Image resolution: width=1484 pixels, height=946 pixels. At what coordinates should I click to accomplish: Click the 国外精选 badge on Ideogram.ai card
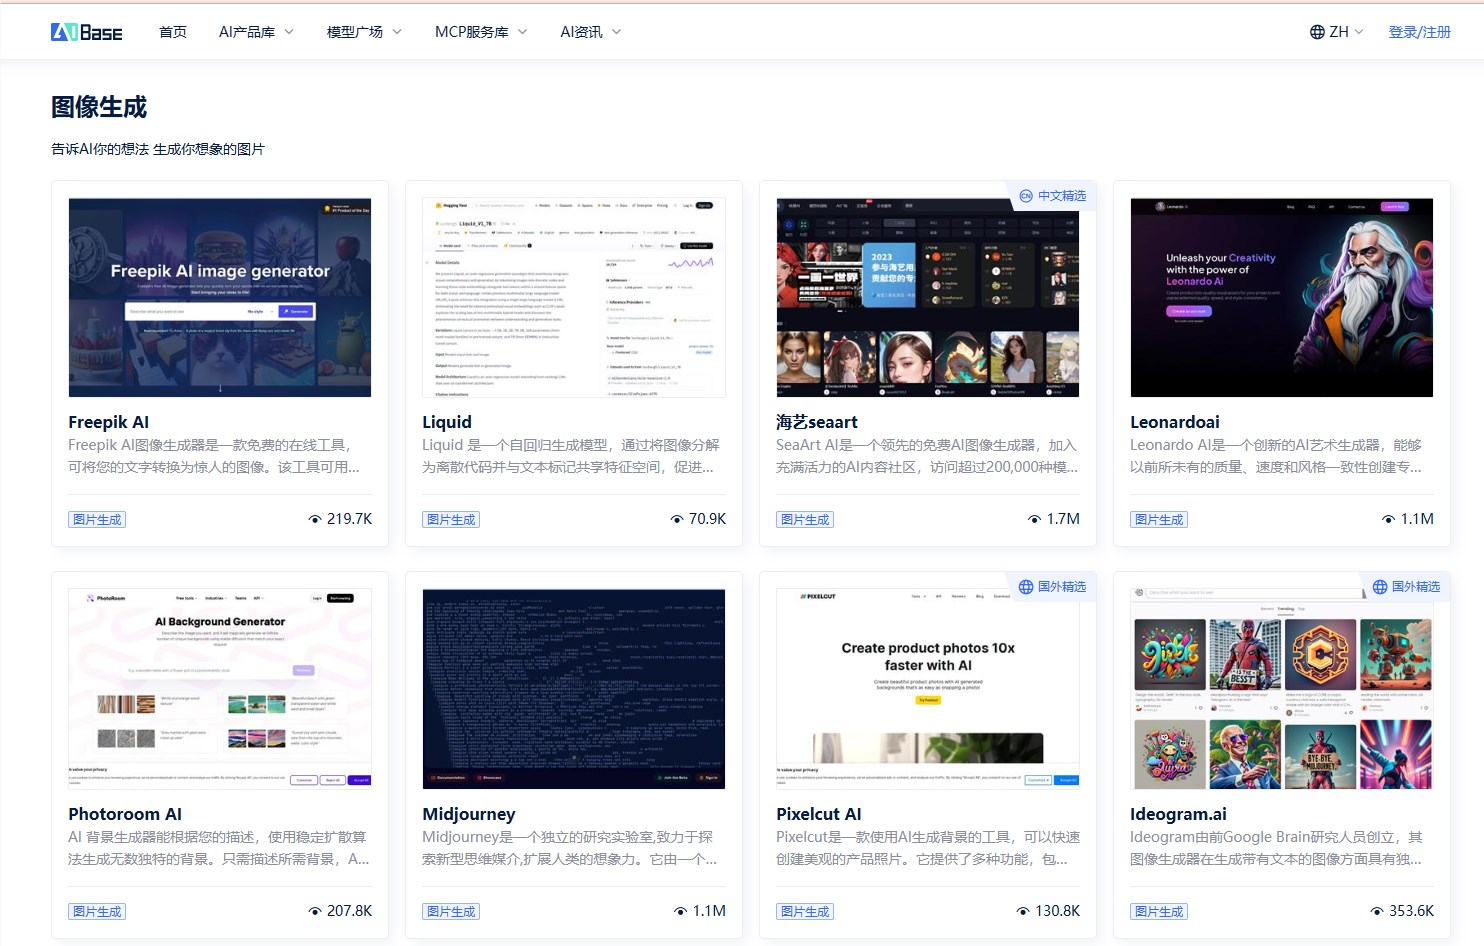coord(1406,587)
